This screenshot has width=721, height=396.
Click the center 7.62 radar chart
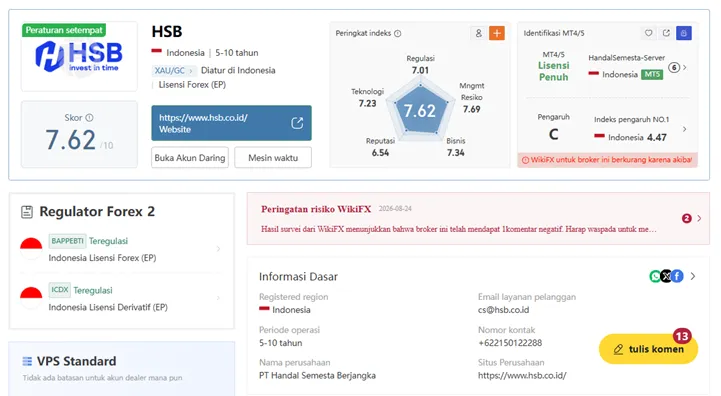(419, 110)
